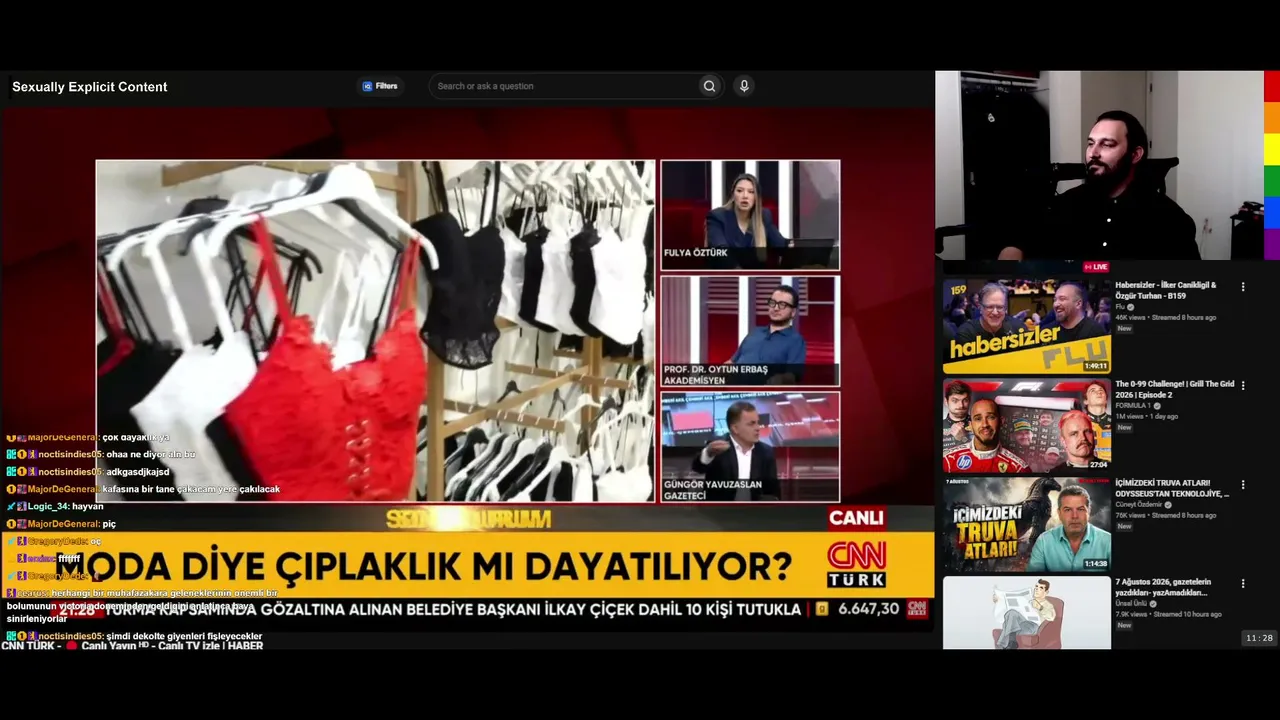Click chat message 'ohaa ne diyor aln bu'
The width and height of the screenshot is (1280, 720).
(x=150, y=455)
